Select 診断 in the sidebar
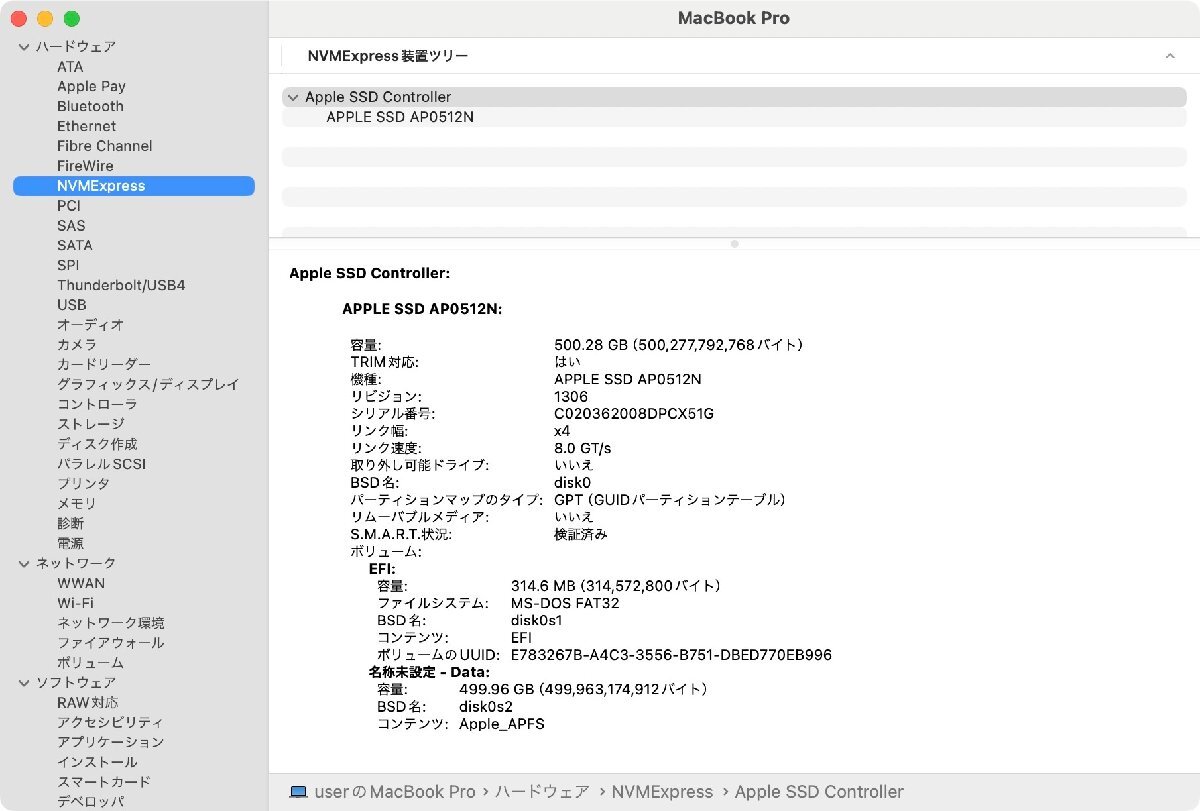Image resolution: width=1200 pixels, height=811 pixels. [70, 523]
